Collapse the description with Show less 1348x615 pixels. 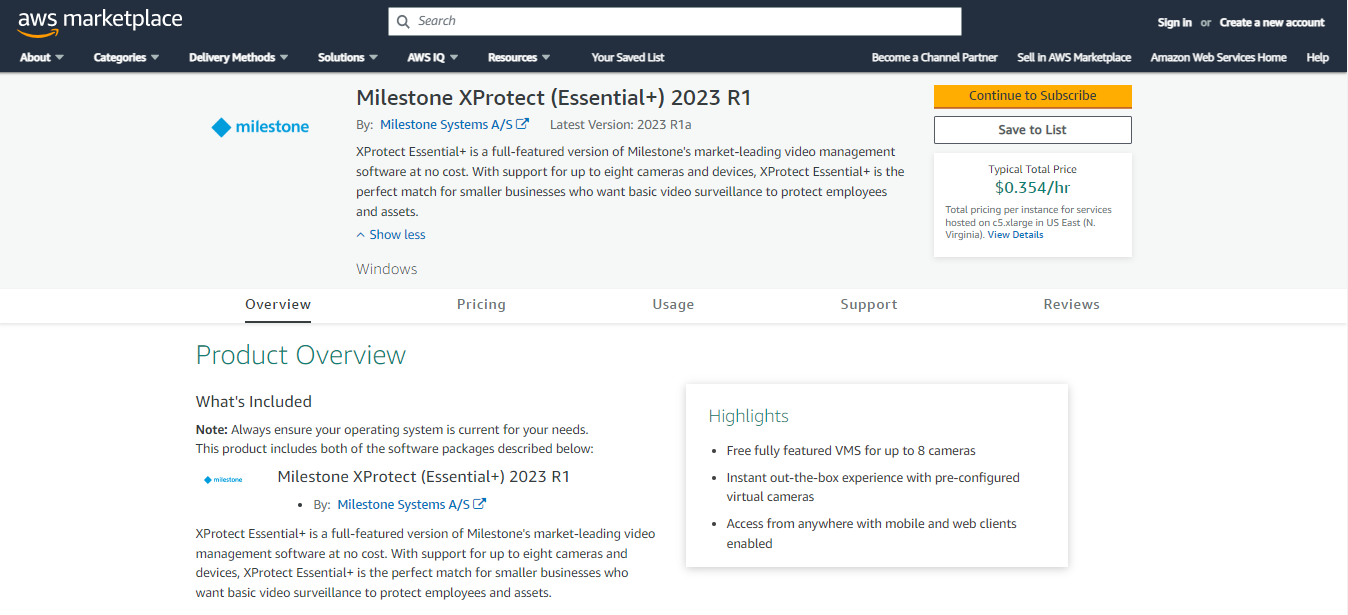point(390,234)
